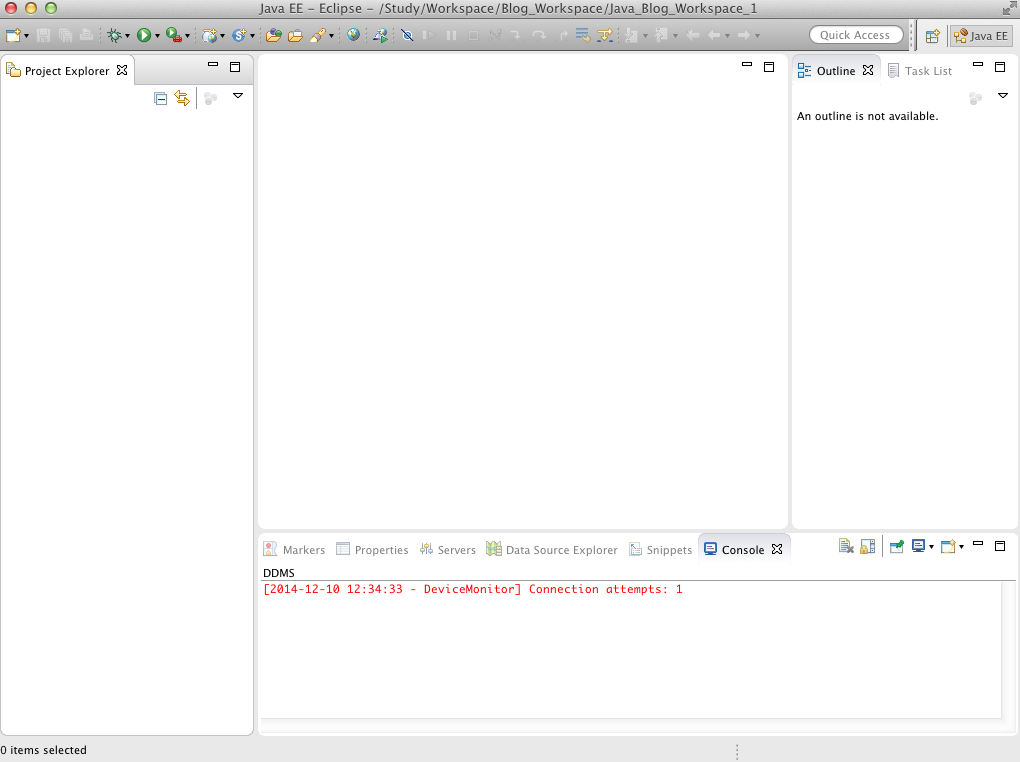Click the macOS fullscreen arrows icon
1020x762 pixels.
tap(1010, 8)
